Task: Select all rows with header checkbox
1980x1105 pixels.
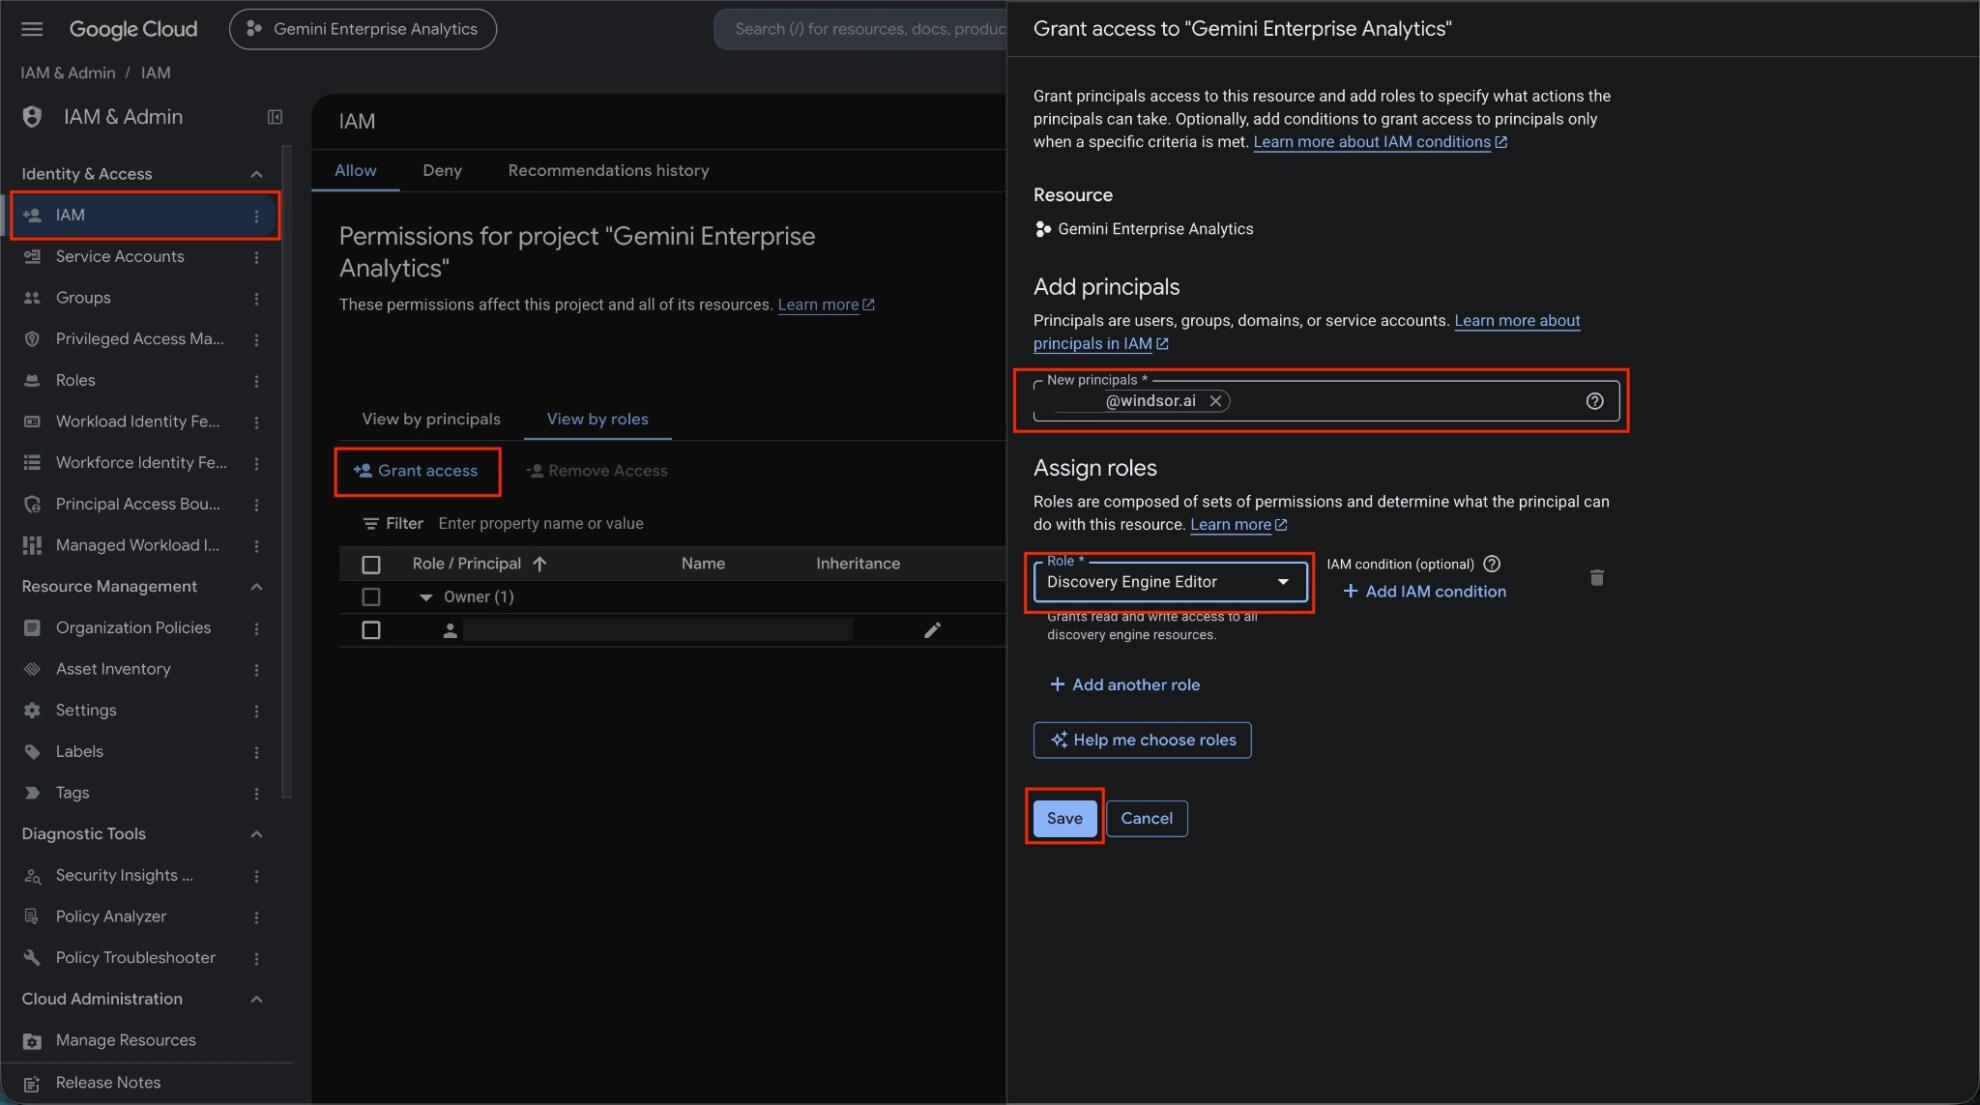Action: pyautogui.click(x=371, y=565)
